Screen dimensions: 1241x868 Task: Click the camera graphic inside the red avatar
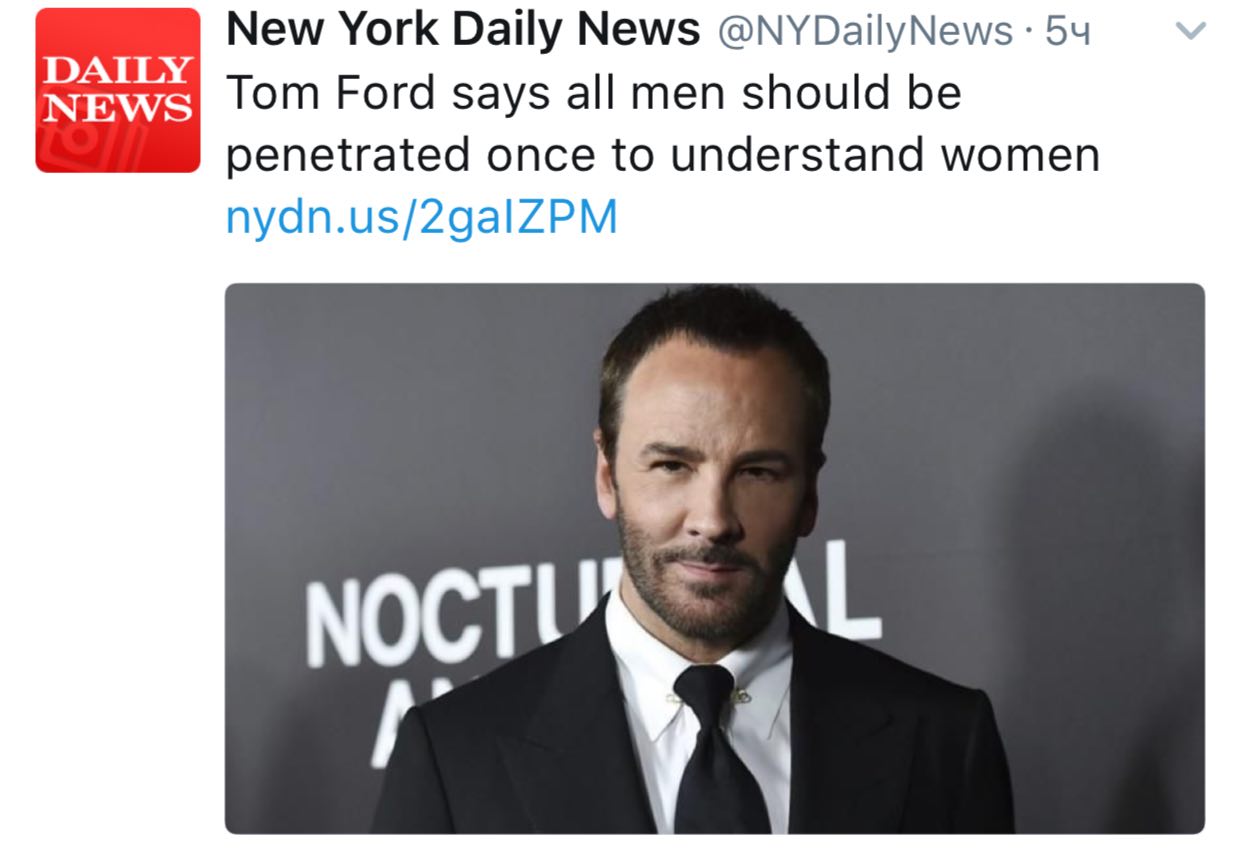73,146
